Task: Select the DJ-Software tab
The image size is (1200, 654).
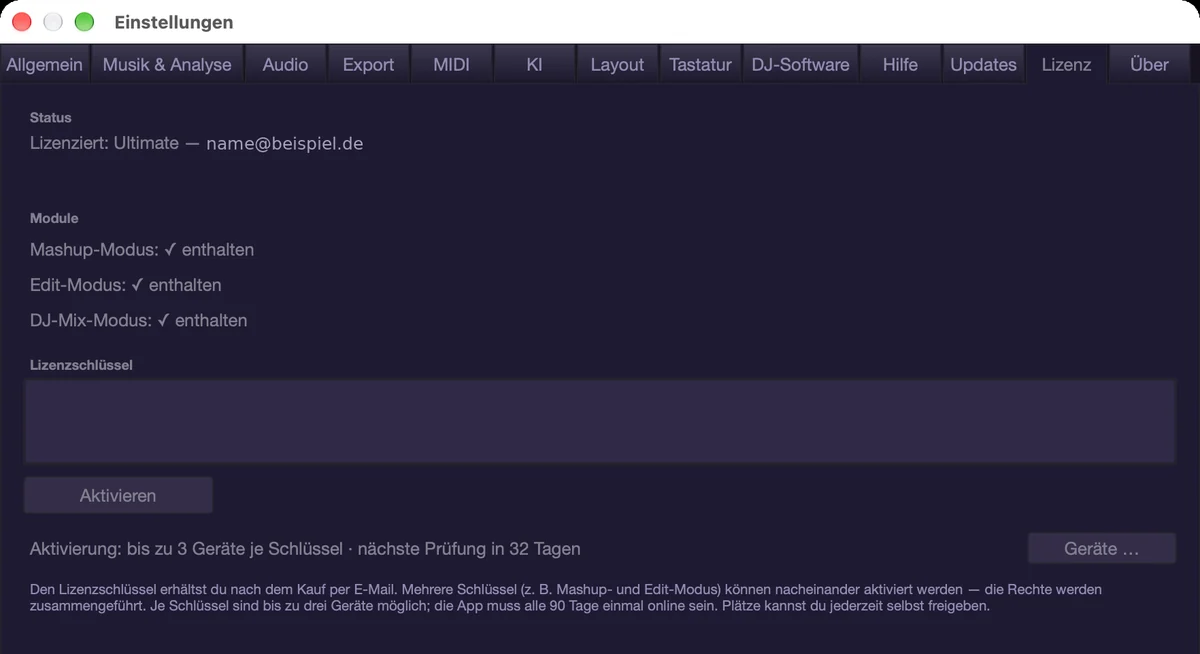Action: 800,64
